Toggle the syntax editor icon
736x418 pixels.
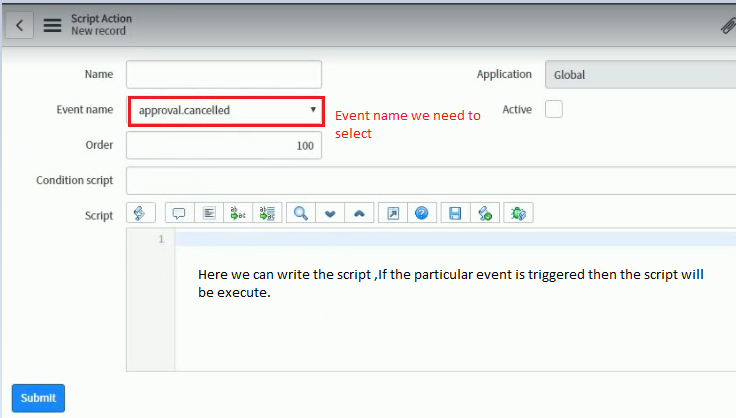(140, 213)
